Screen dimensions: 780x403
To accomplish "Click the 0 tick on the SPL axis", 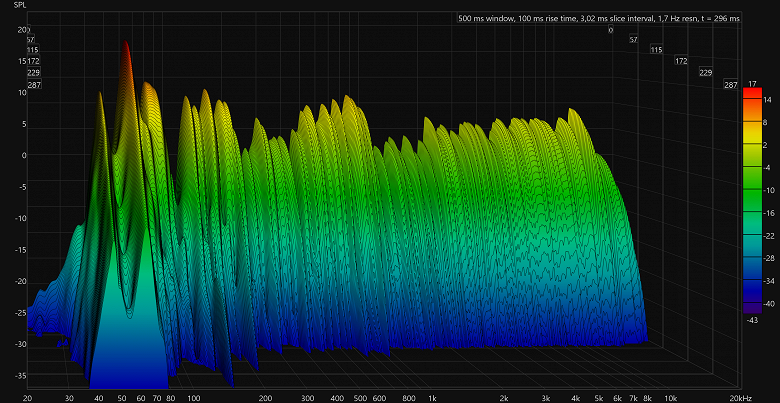I will 23,155.
